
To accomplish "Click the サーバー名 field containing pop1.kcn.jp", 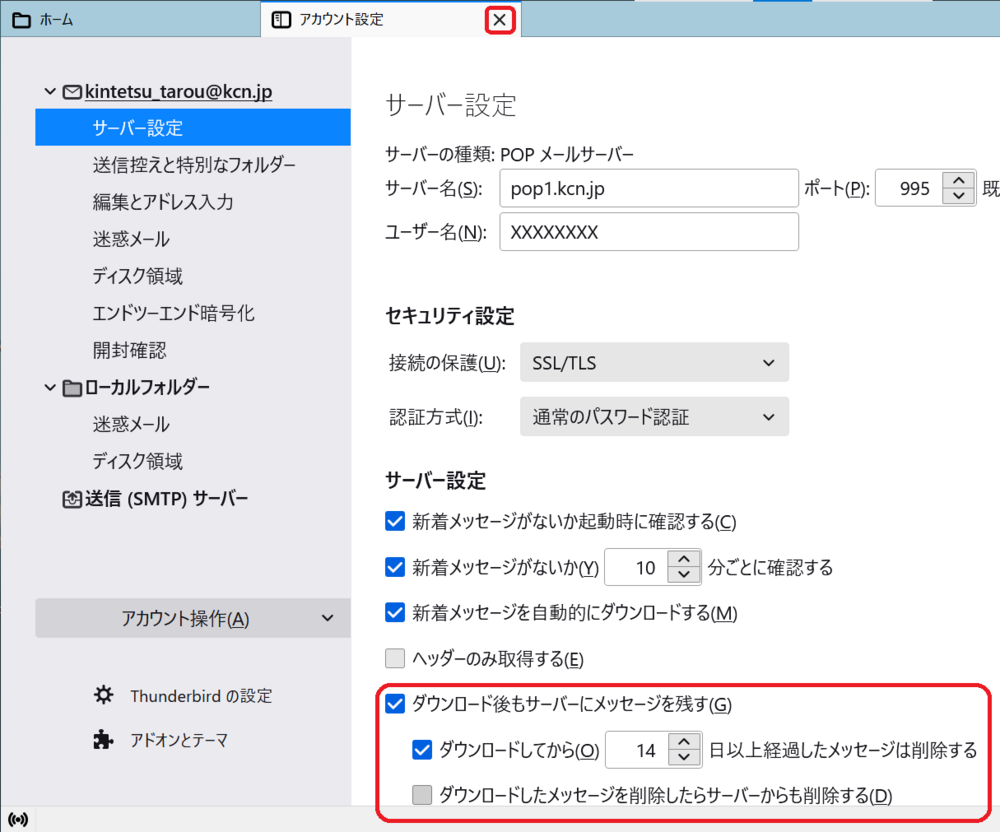I will (649, 189).
